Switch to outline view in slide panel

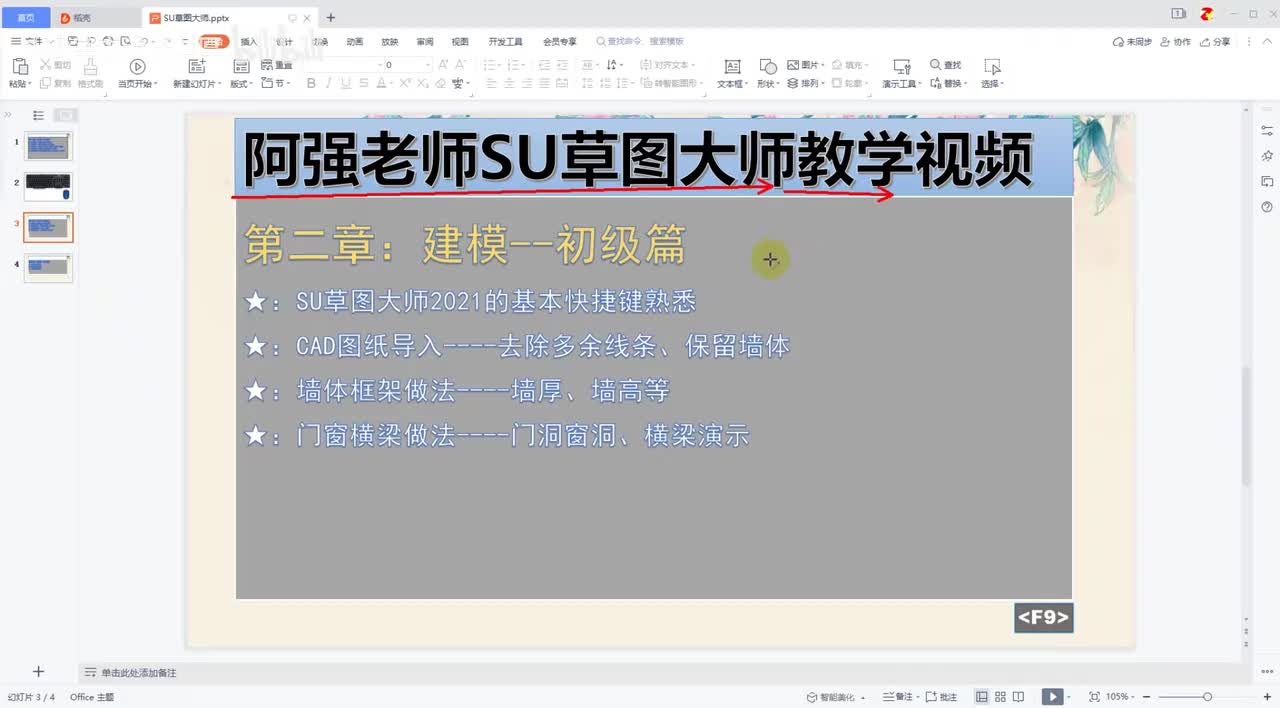[x=38, y=115]
